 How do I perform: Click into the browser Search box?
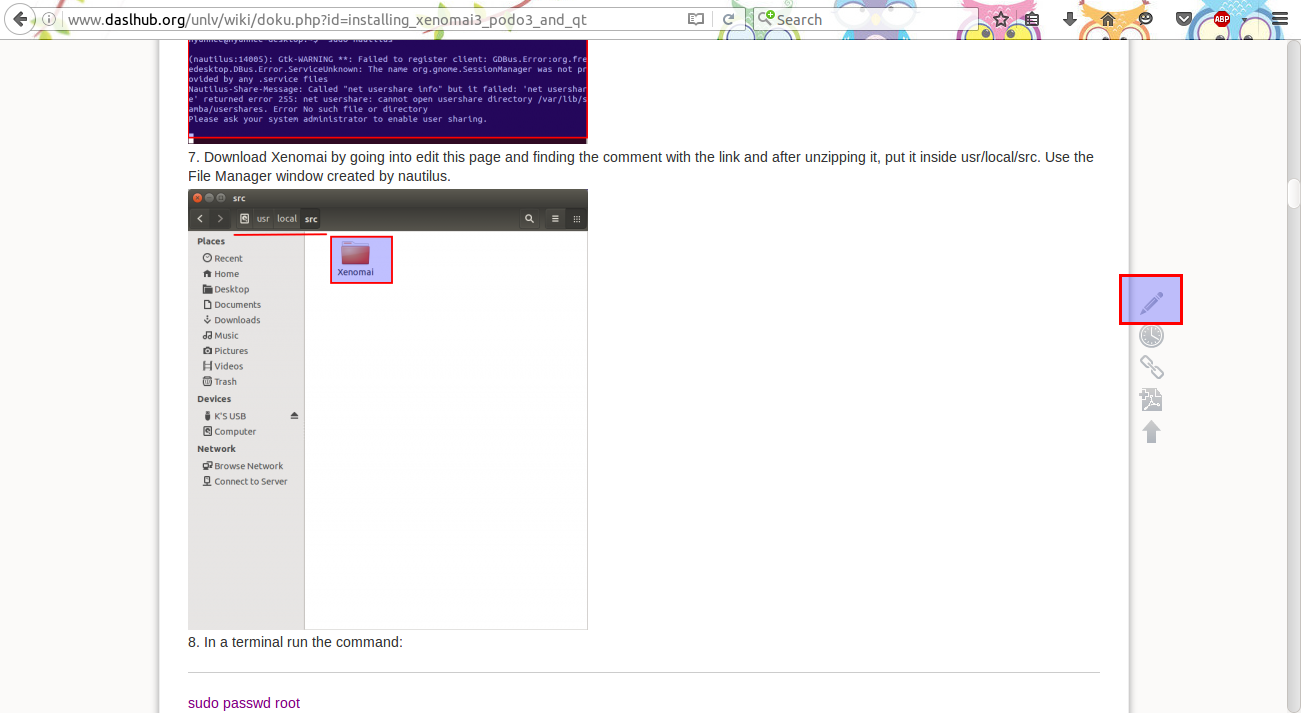pos(865,19)
